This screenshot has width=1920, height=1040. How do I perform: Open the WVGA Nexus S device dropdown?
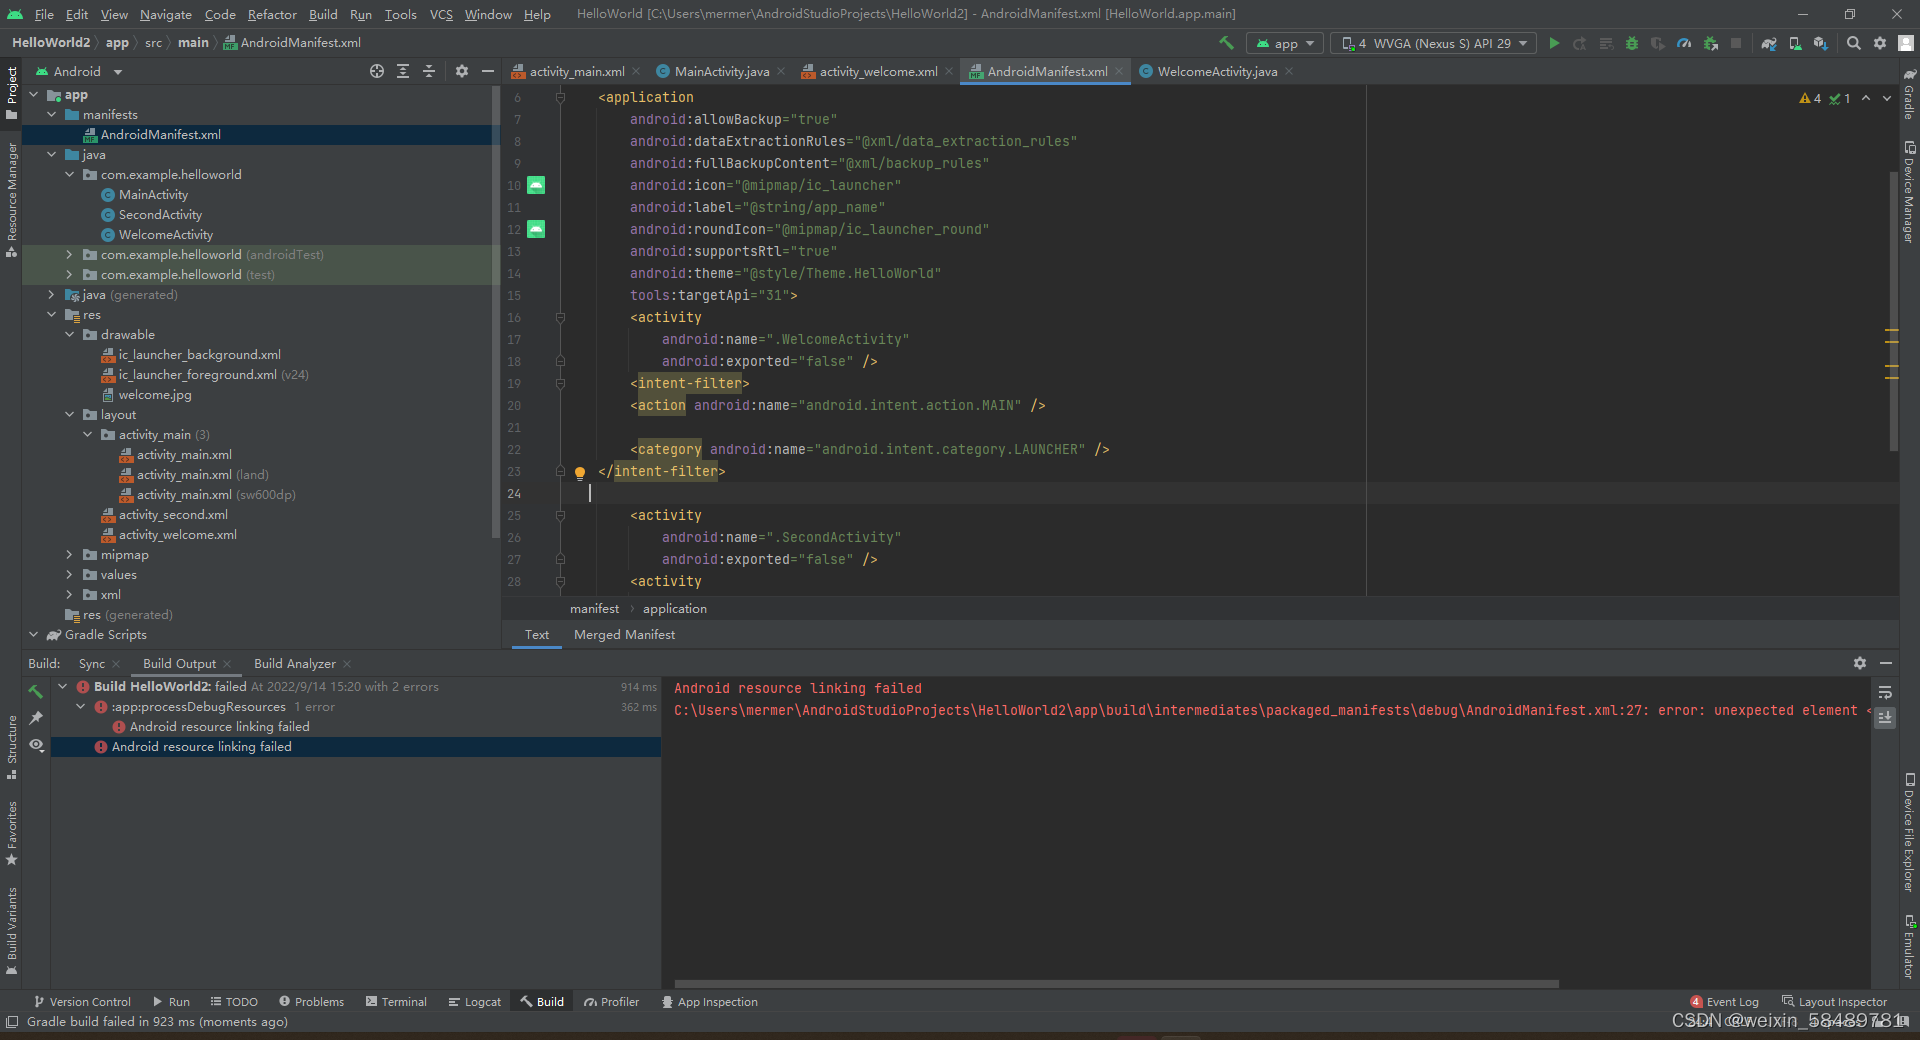pos(1433,43)
